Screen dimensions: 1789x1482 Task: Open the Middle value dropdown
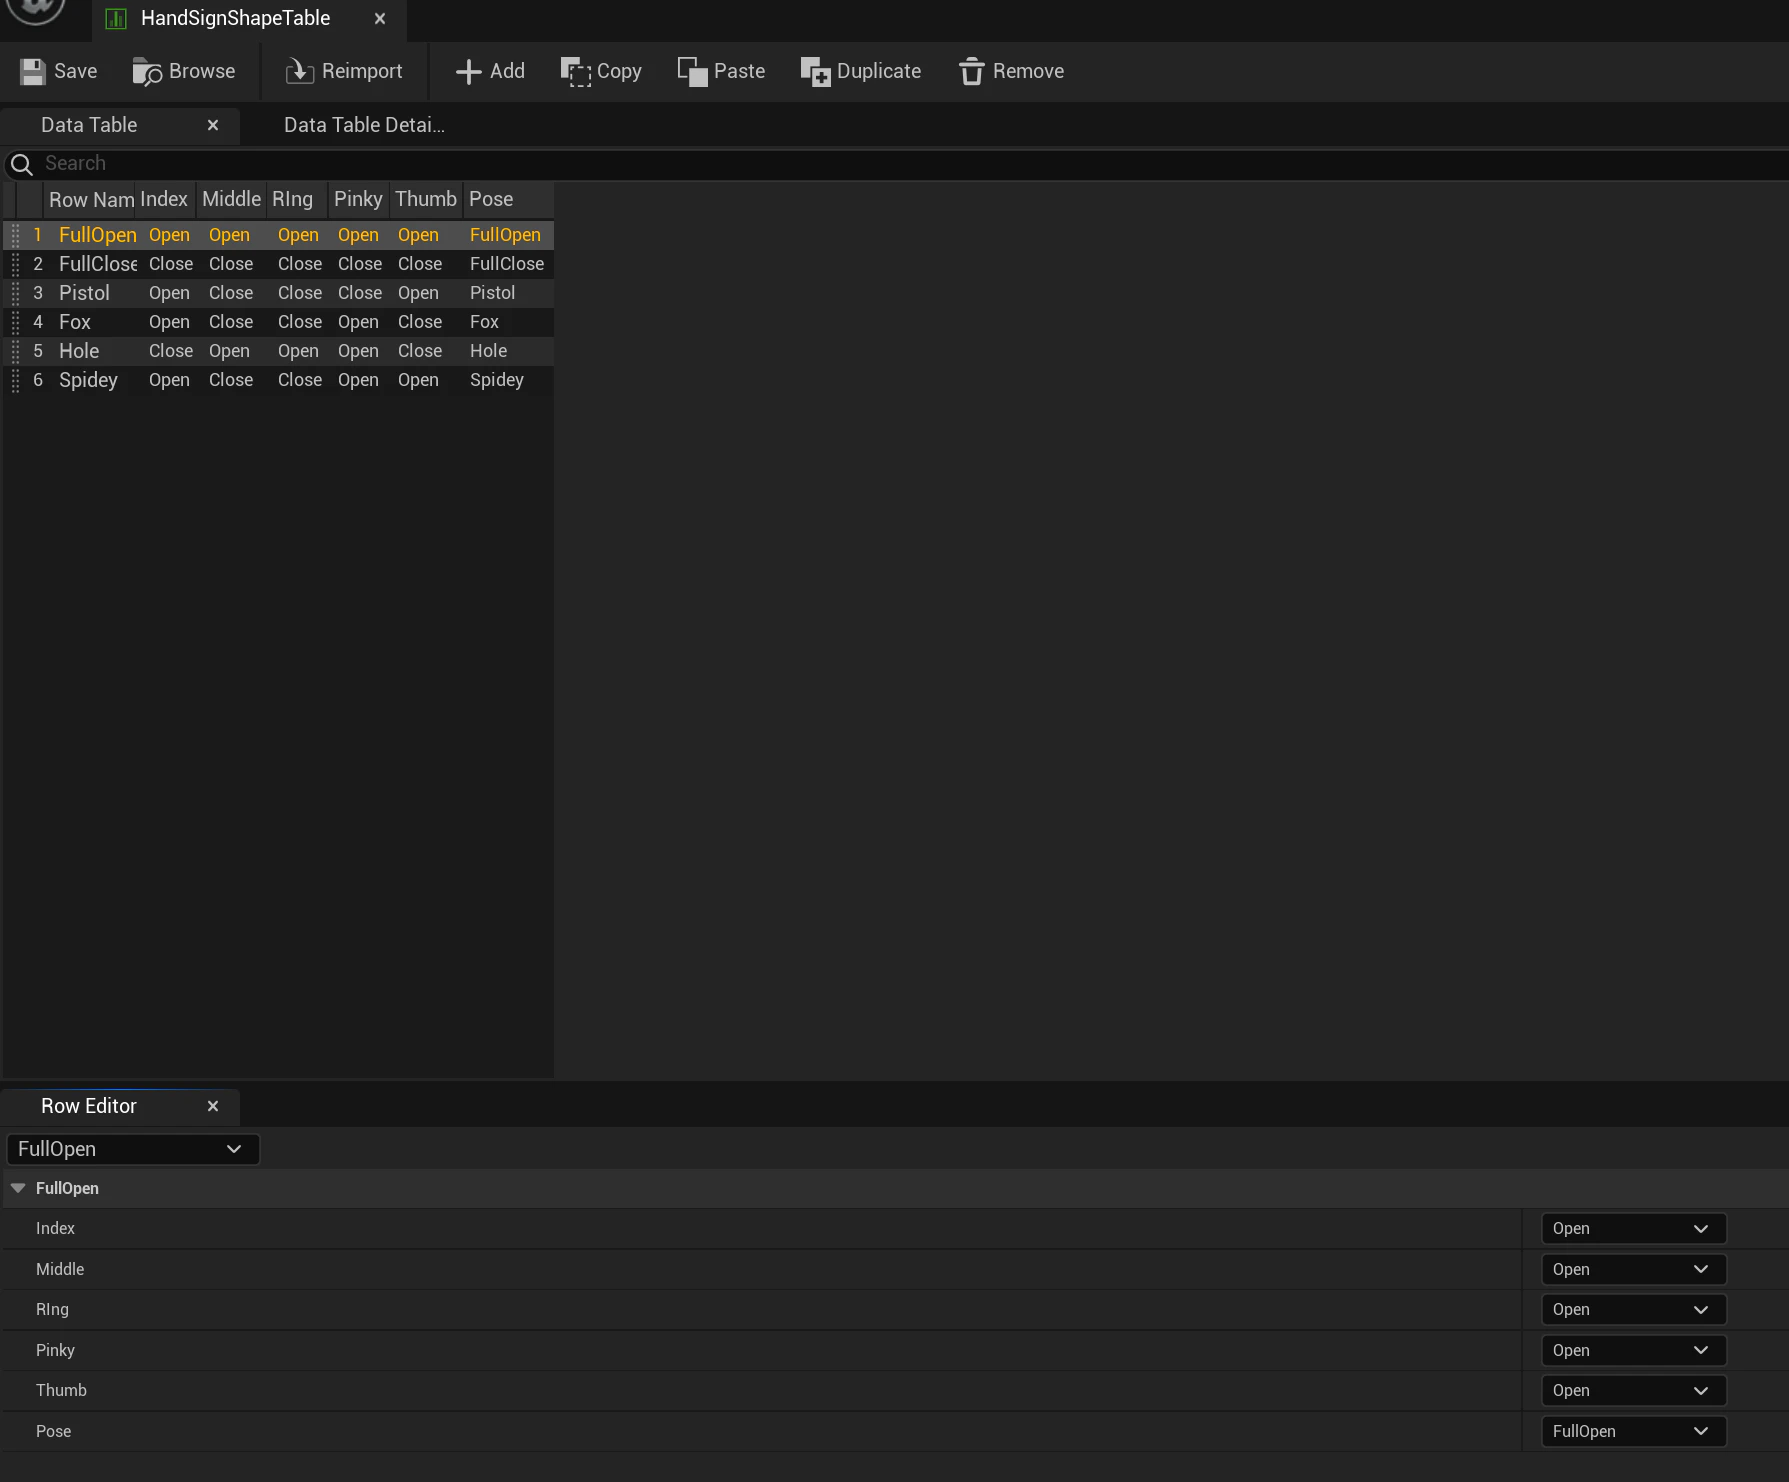[1633, 1269]
